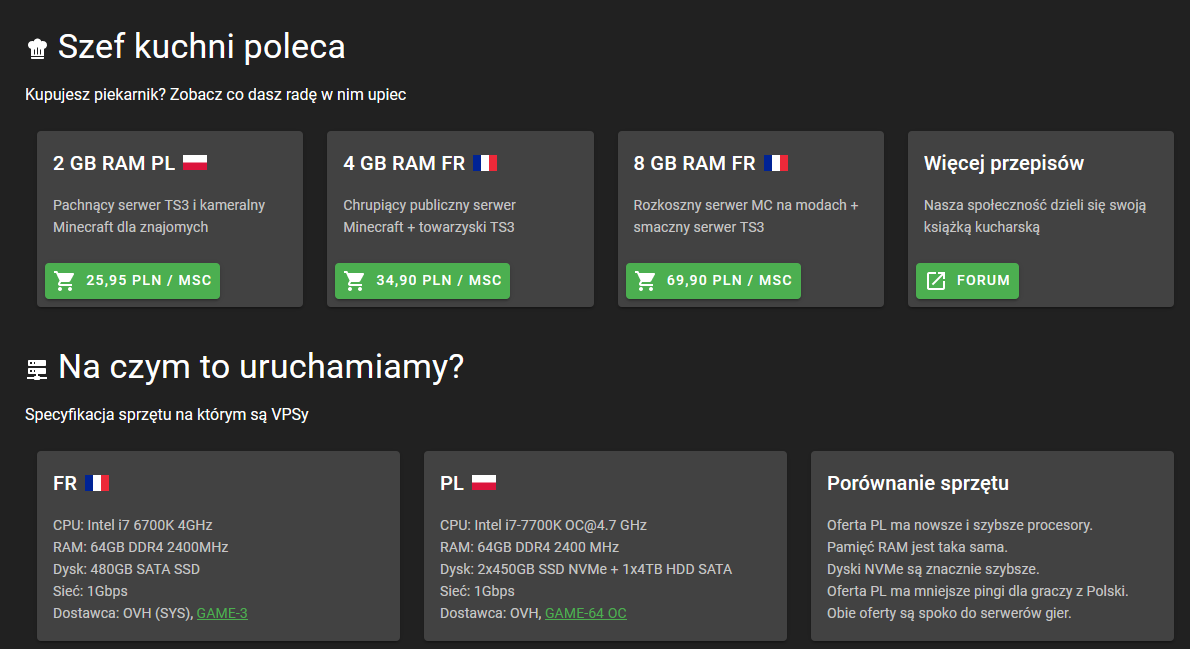Screen dimensions: 1190x649
Task: Open the GAME-3 provider link
Action: pos(222,613)
